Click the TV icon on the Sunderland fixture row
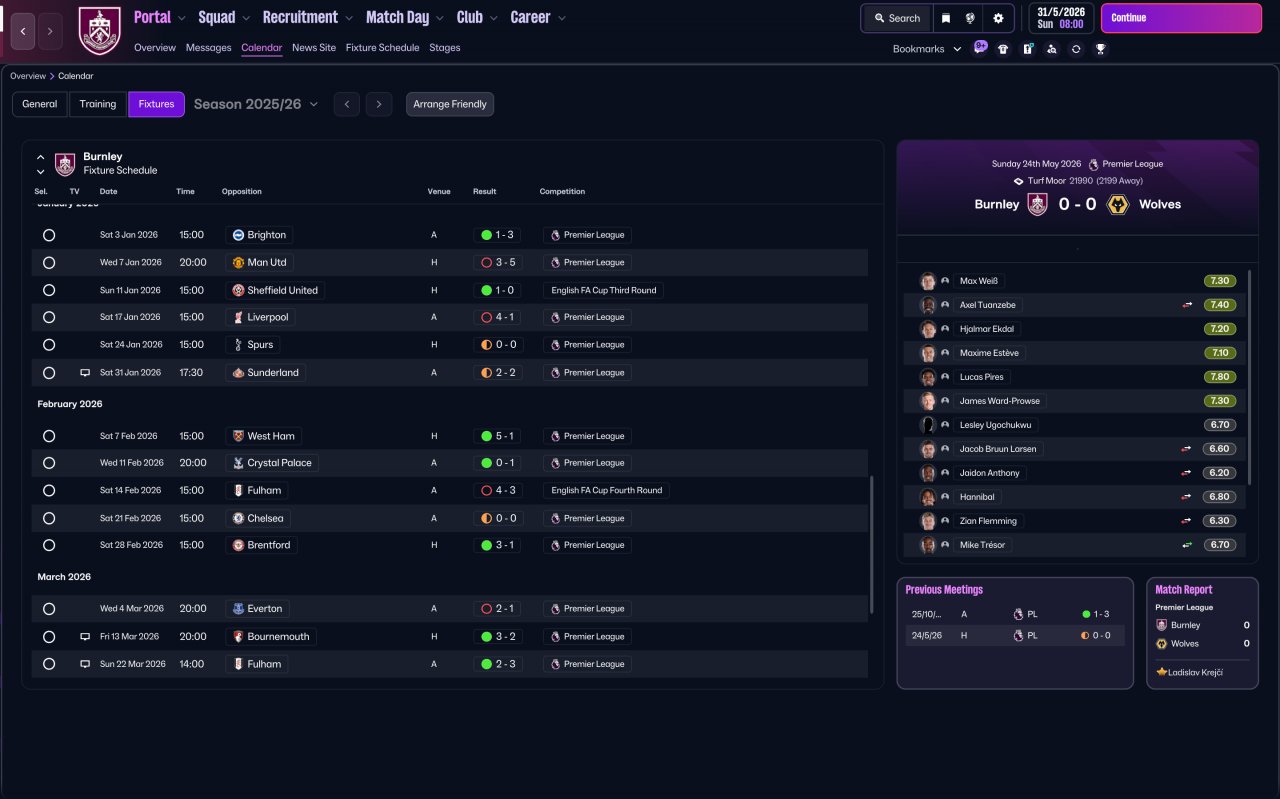 (x=85, y=372)
